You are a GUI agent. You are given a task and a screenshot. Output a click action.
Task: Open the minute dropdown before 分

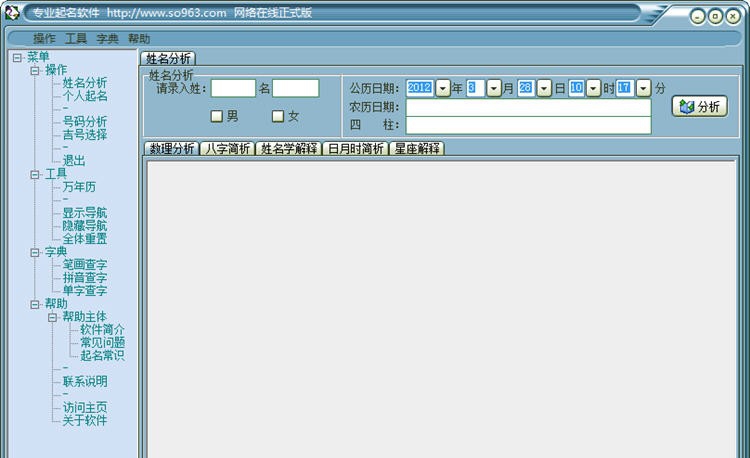pos(644,88)
